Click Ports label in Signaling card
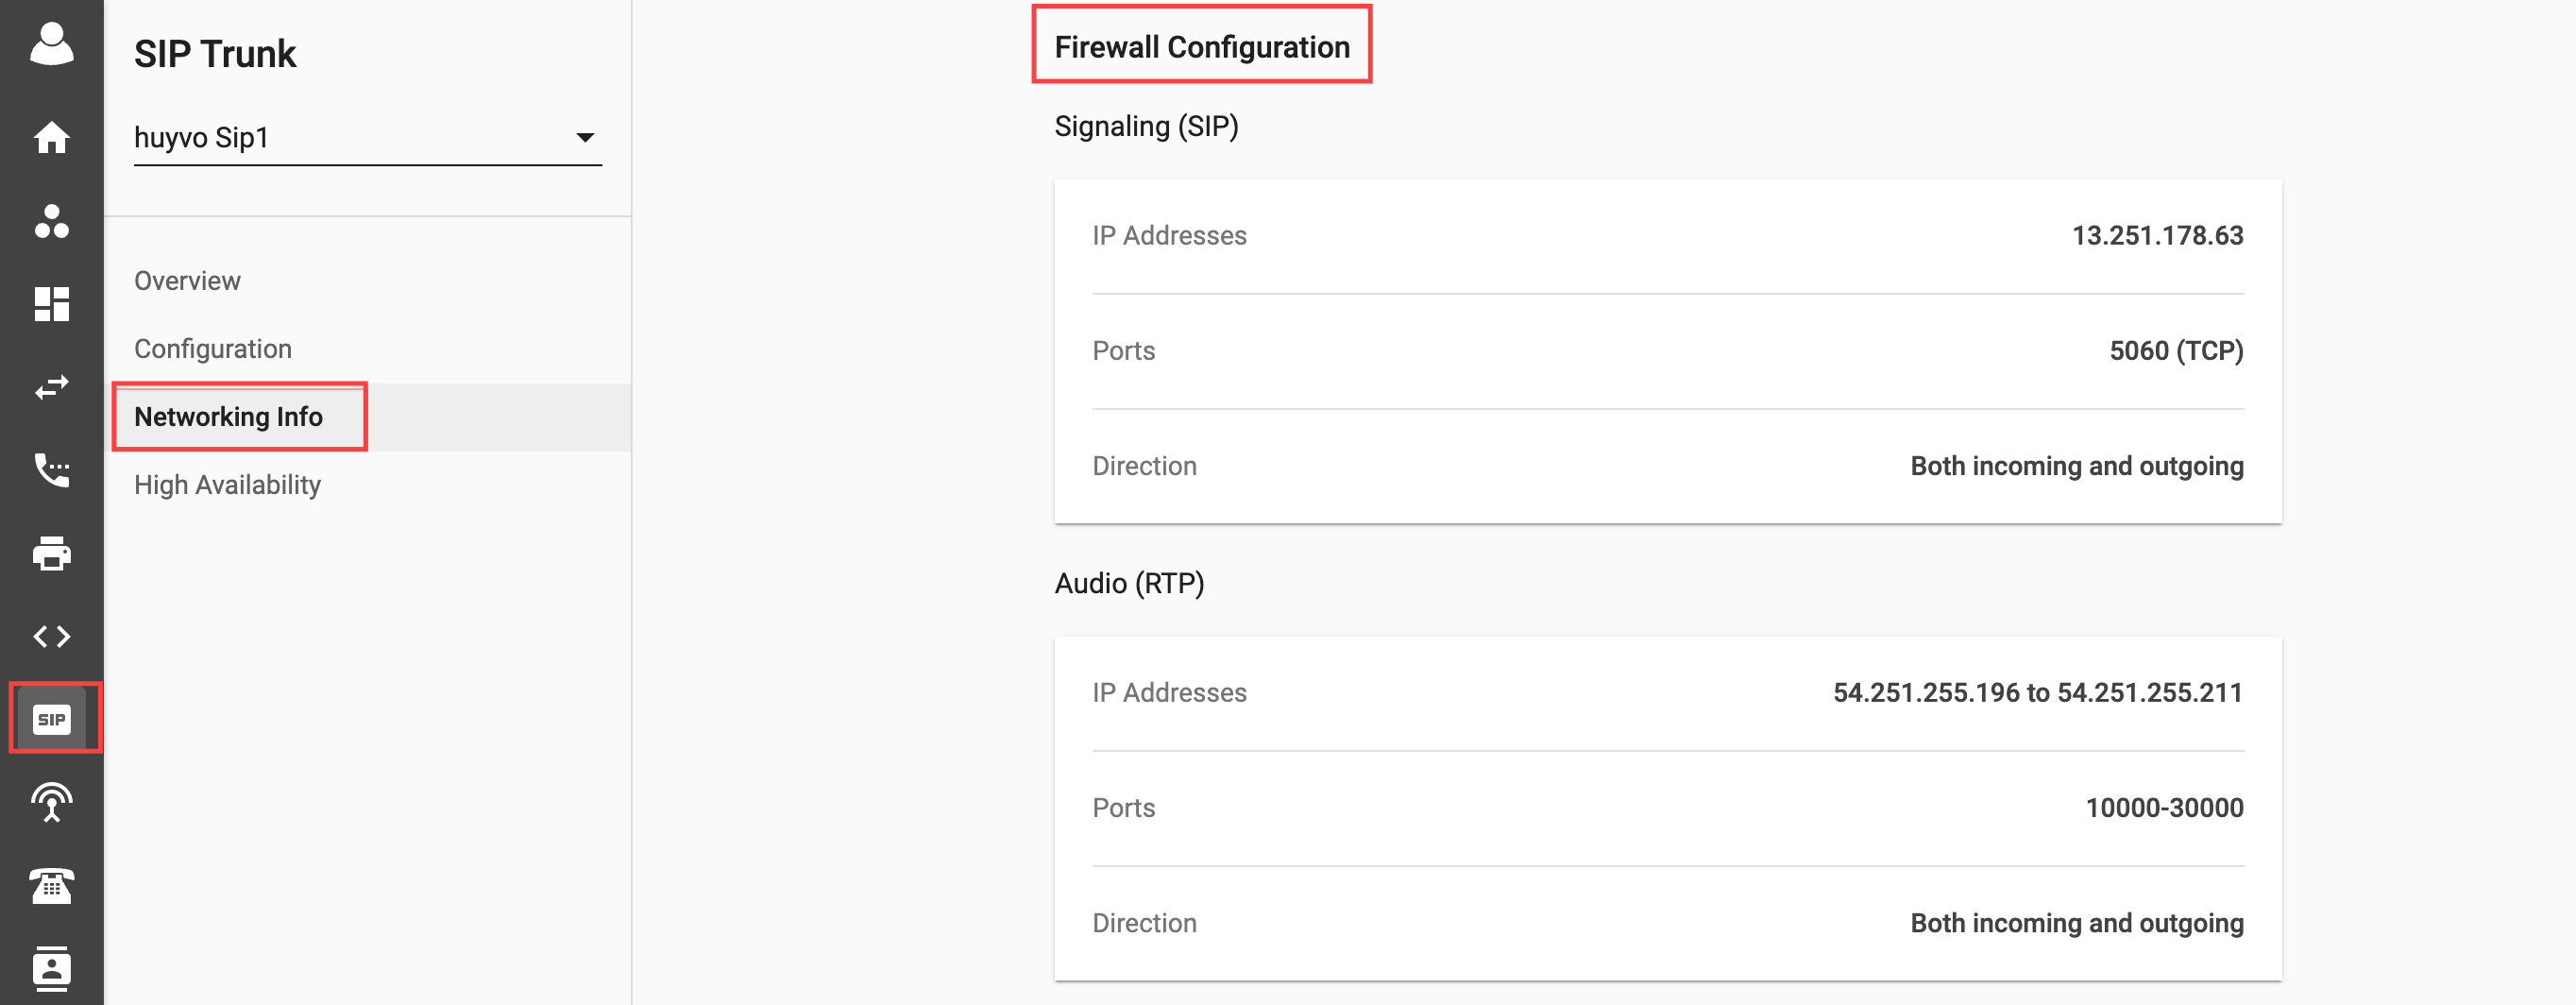Screen dimensions: 2576x1005 (x=1123, y=351)
